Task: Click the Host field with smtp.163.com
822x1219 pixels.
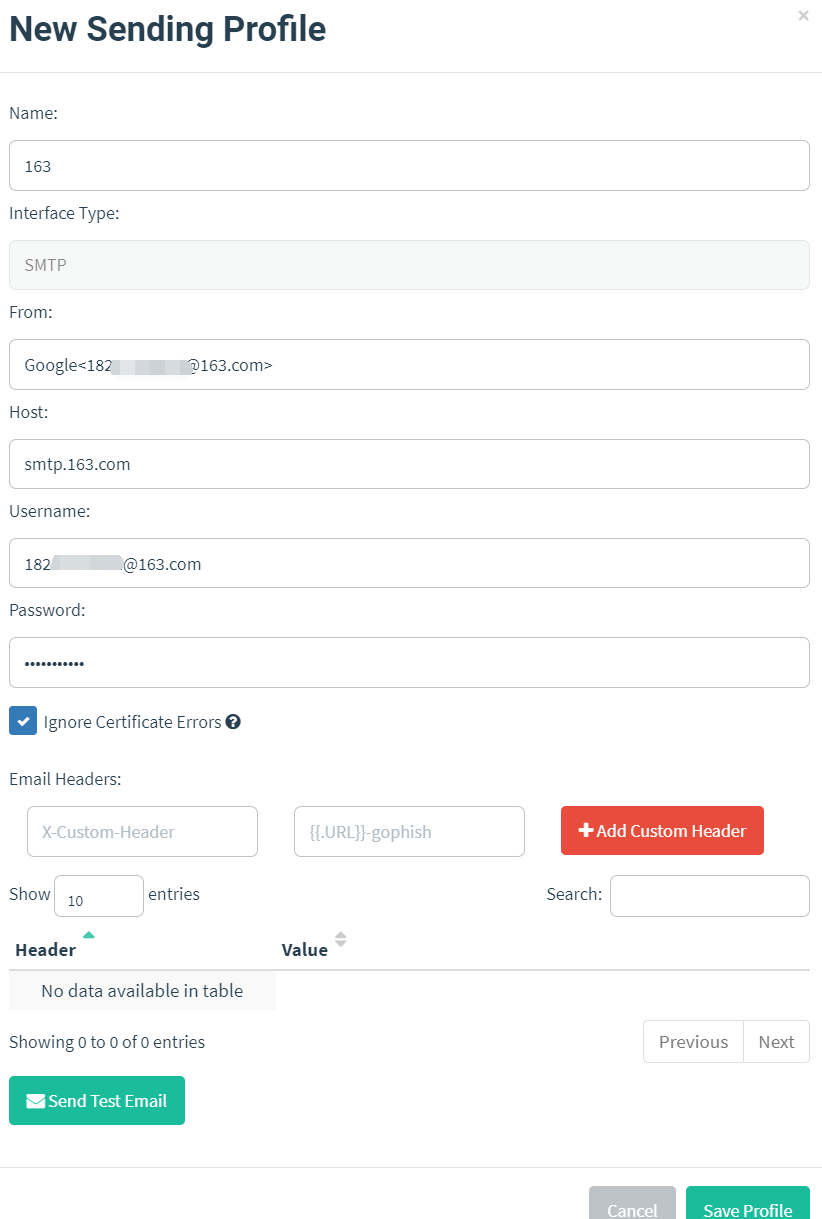Action: [409, 464]
